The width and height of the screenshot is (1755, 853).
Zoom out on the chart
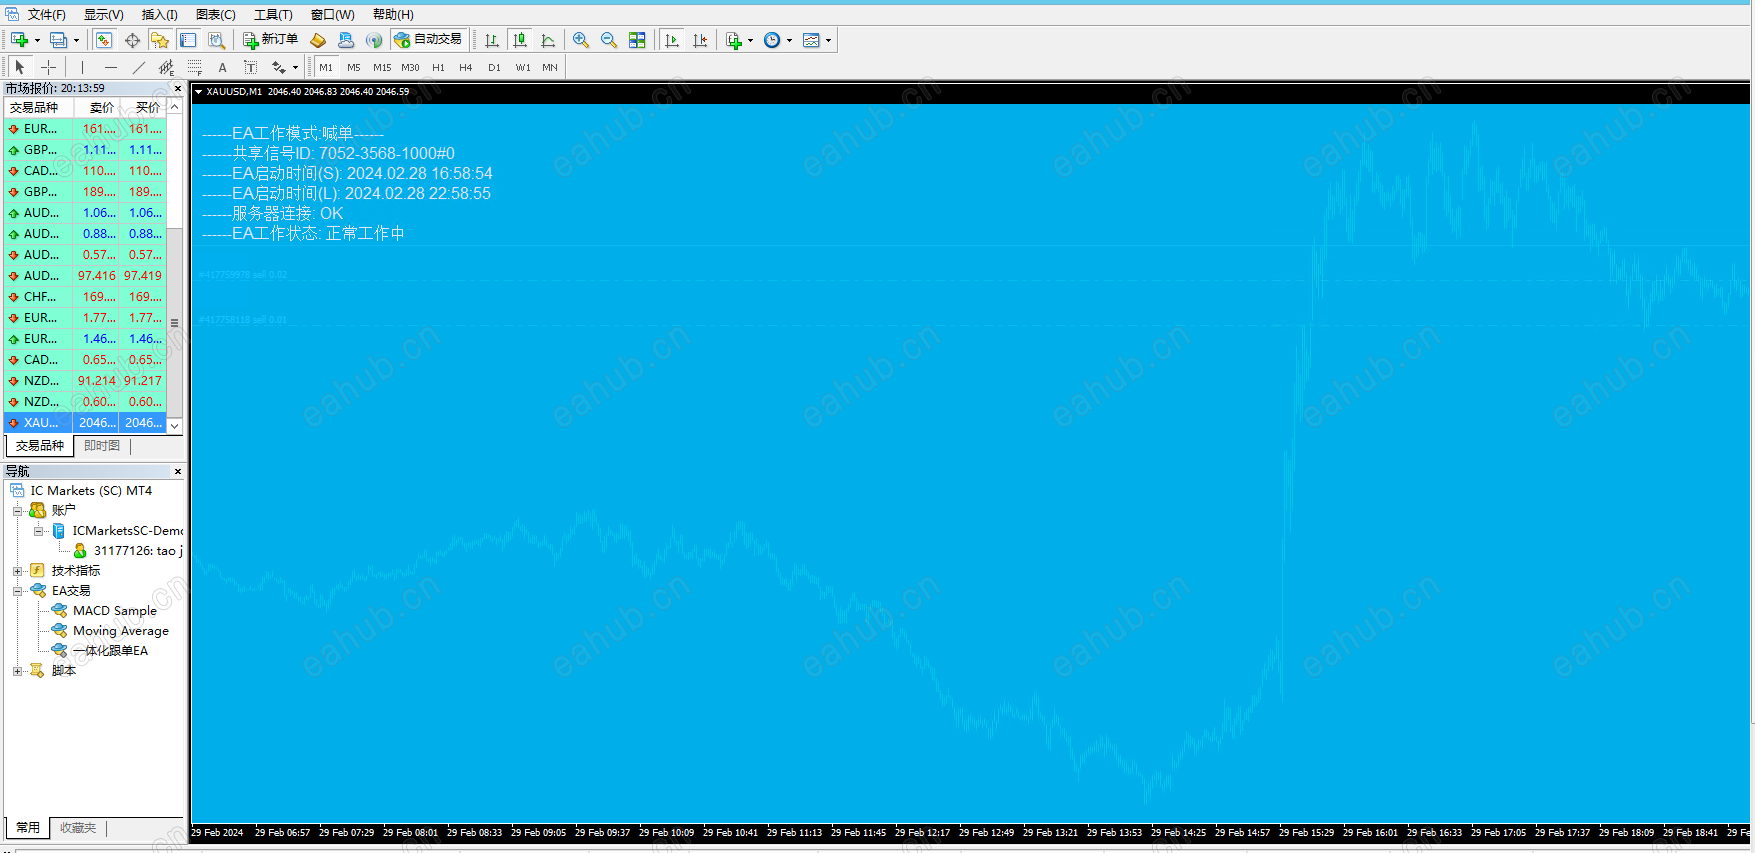[609, 40]
